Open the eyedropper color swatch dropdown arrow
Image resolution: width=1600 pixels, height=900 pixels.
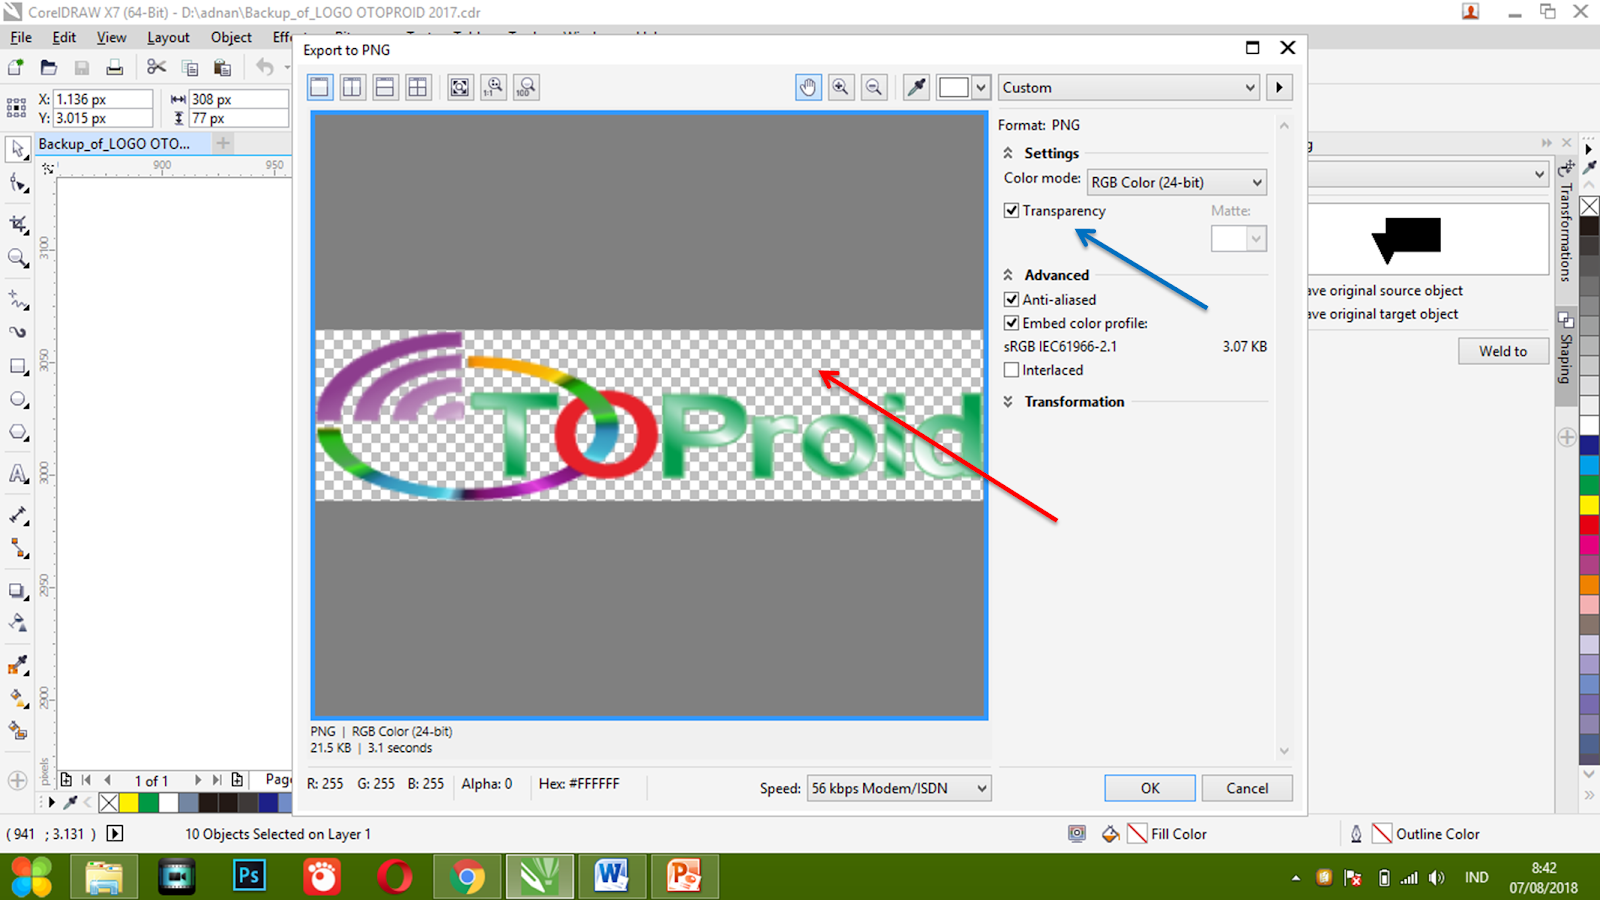click(981, 87)
